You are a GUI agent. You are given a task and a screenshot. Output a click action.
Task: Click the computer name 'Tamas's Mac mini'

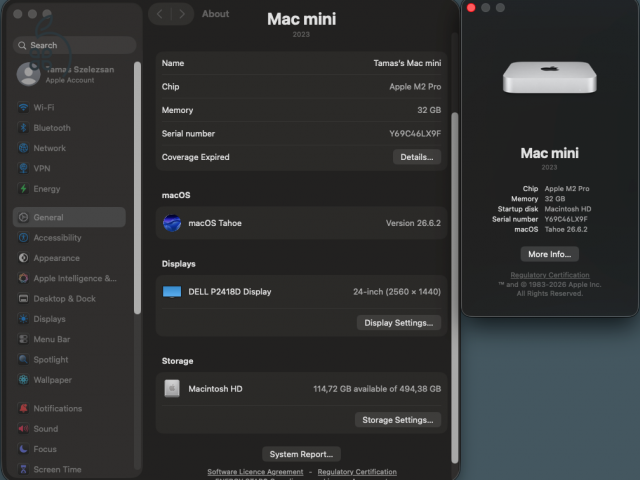point(407,63)
